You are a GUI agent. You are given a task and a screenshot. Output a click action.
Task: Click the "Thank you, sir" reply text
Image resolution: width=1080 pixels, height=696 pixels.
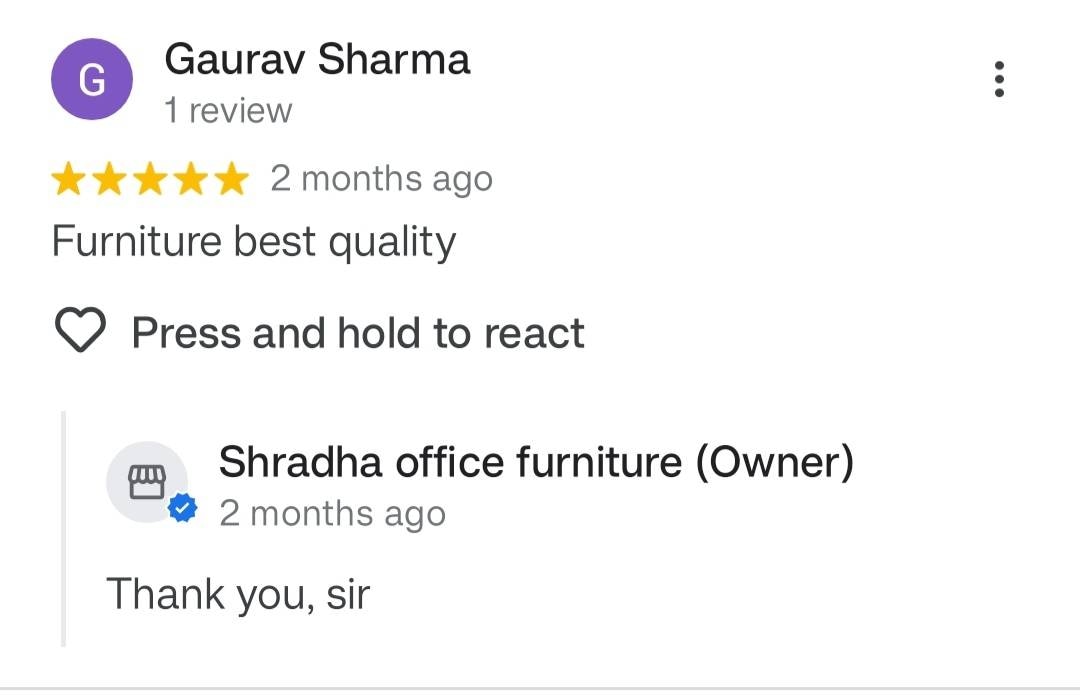(x=238, y=594)
